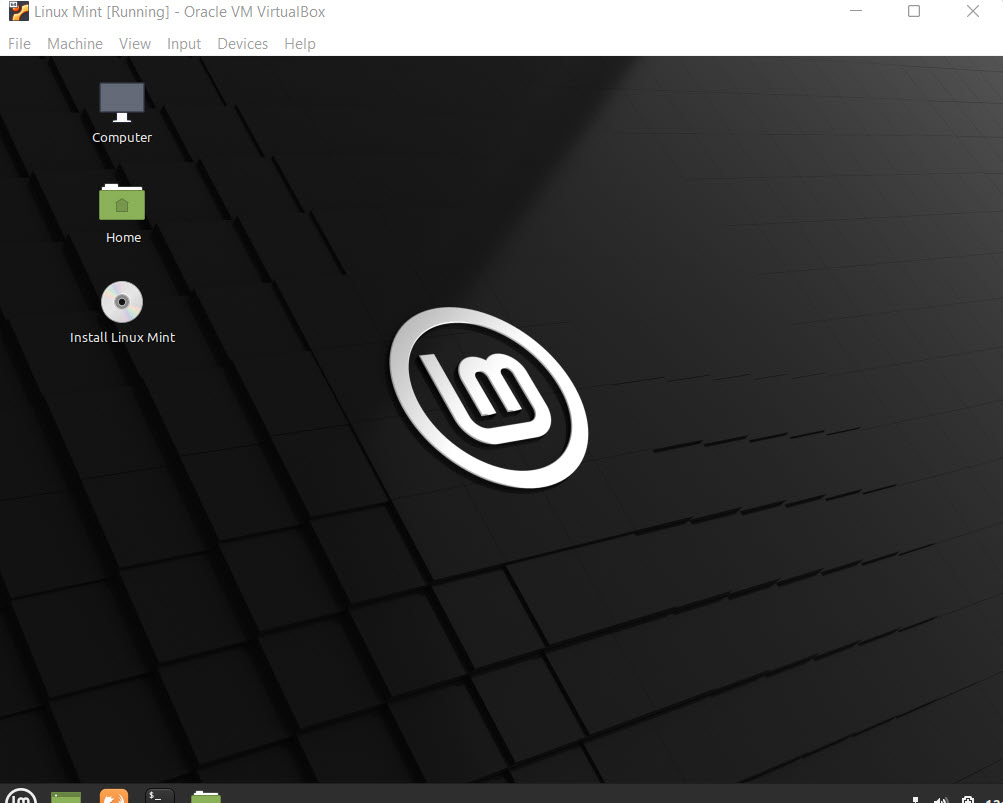Screen dimensions: 1003x803
Task: Click the Show Desktop panel icon
Action: point(66,797)
